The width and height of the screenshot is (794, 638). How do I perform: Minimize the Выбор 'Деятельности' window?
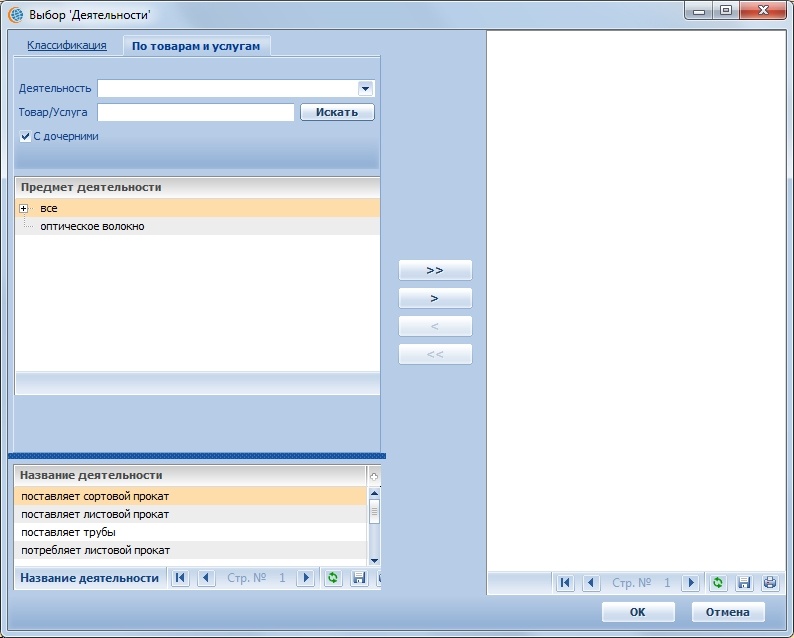pyautogui.click(x=699, y=11)
